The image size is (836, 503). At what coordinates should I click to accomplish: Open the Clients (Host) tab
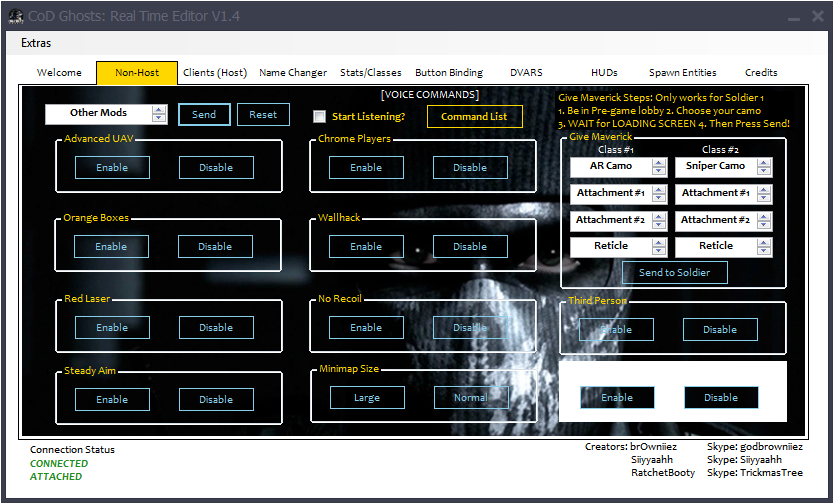coord(215,73)
